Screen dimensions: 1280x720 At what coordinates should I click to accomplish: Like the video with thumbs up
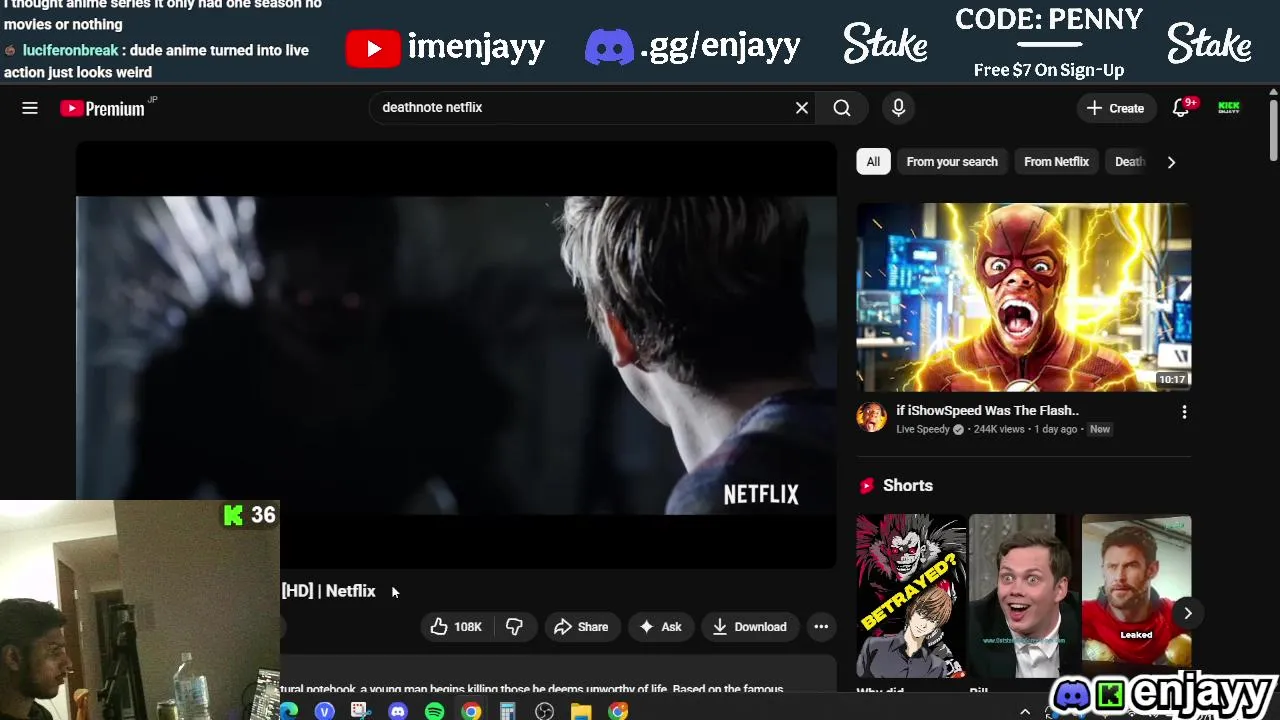(456, 627)
